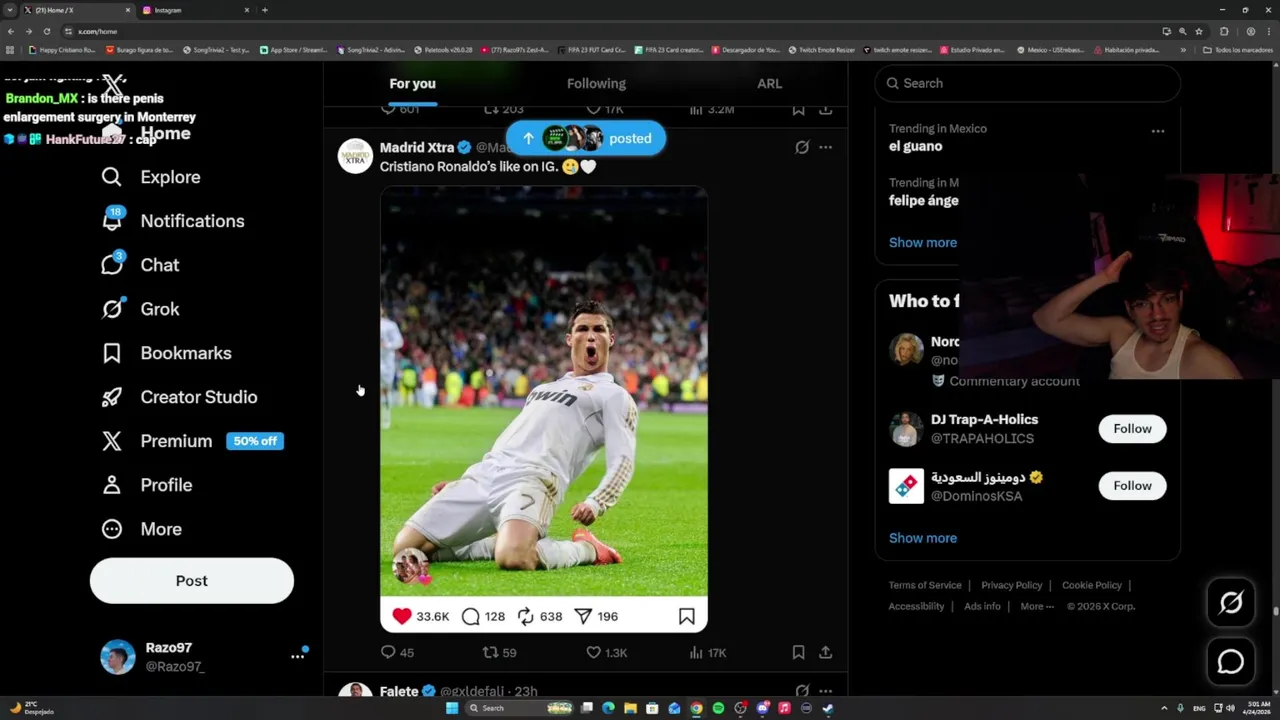Click Grok icon on Madrid Xtra post
This screenshot has width=1280, height=720.
tap(802, 147)
